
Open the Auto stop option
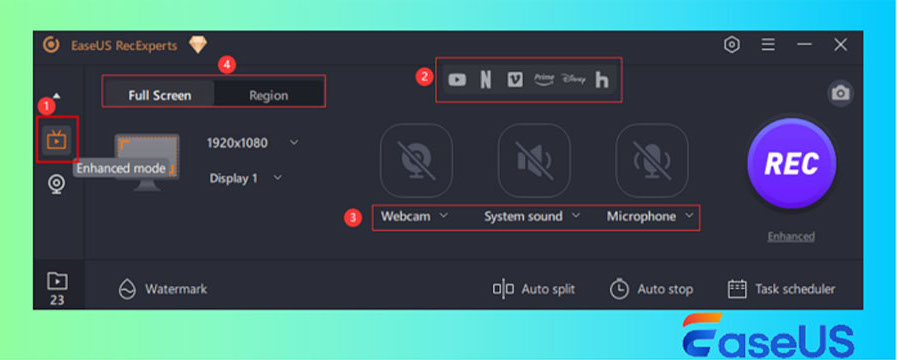pyautogui.click(x=651, y=289)
